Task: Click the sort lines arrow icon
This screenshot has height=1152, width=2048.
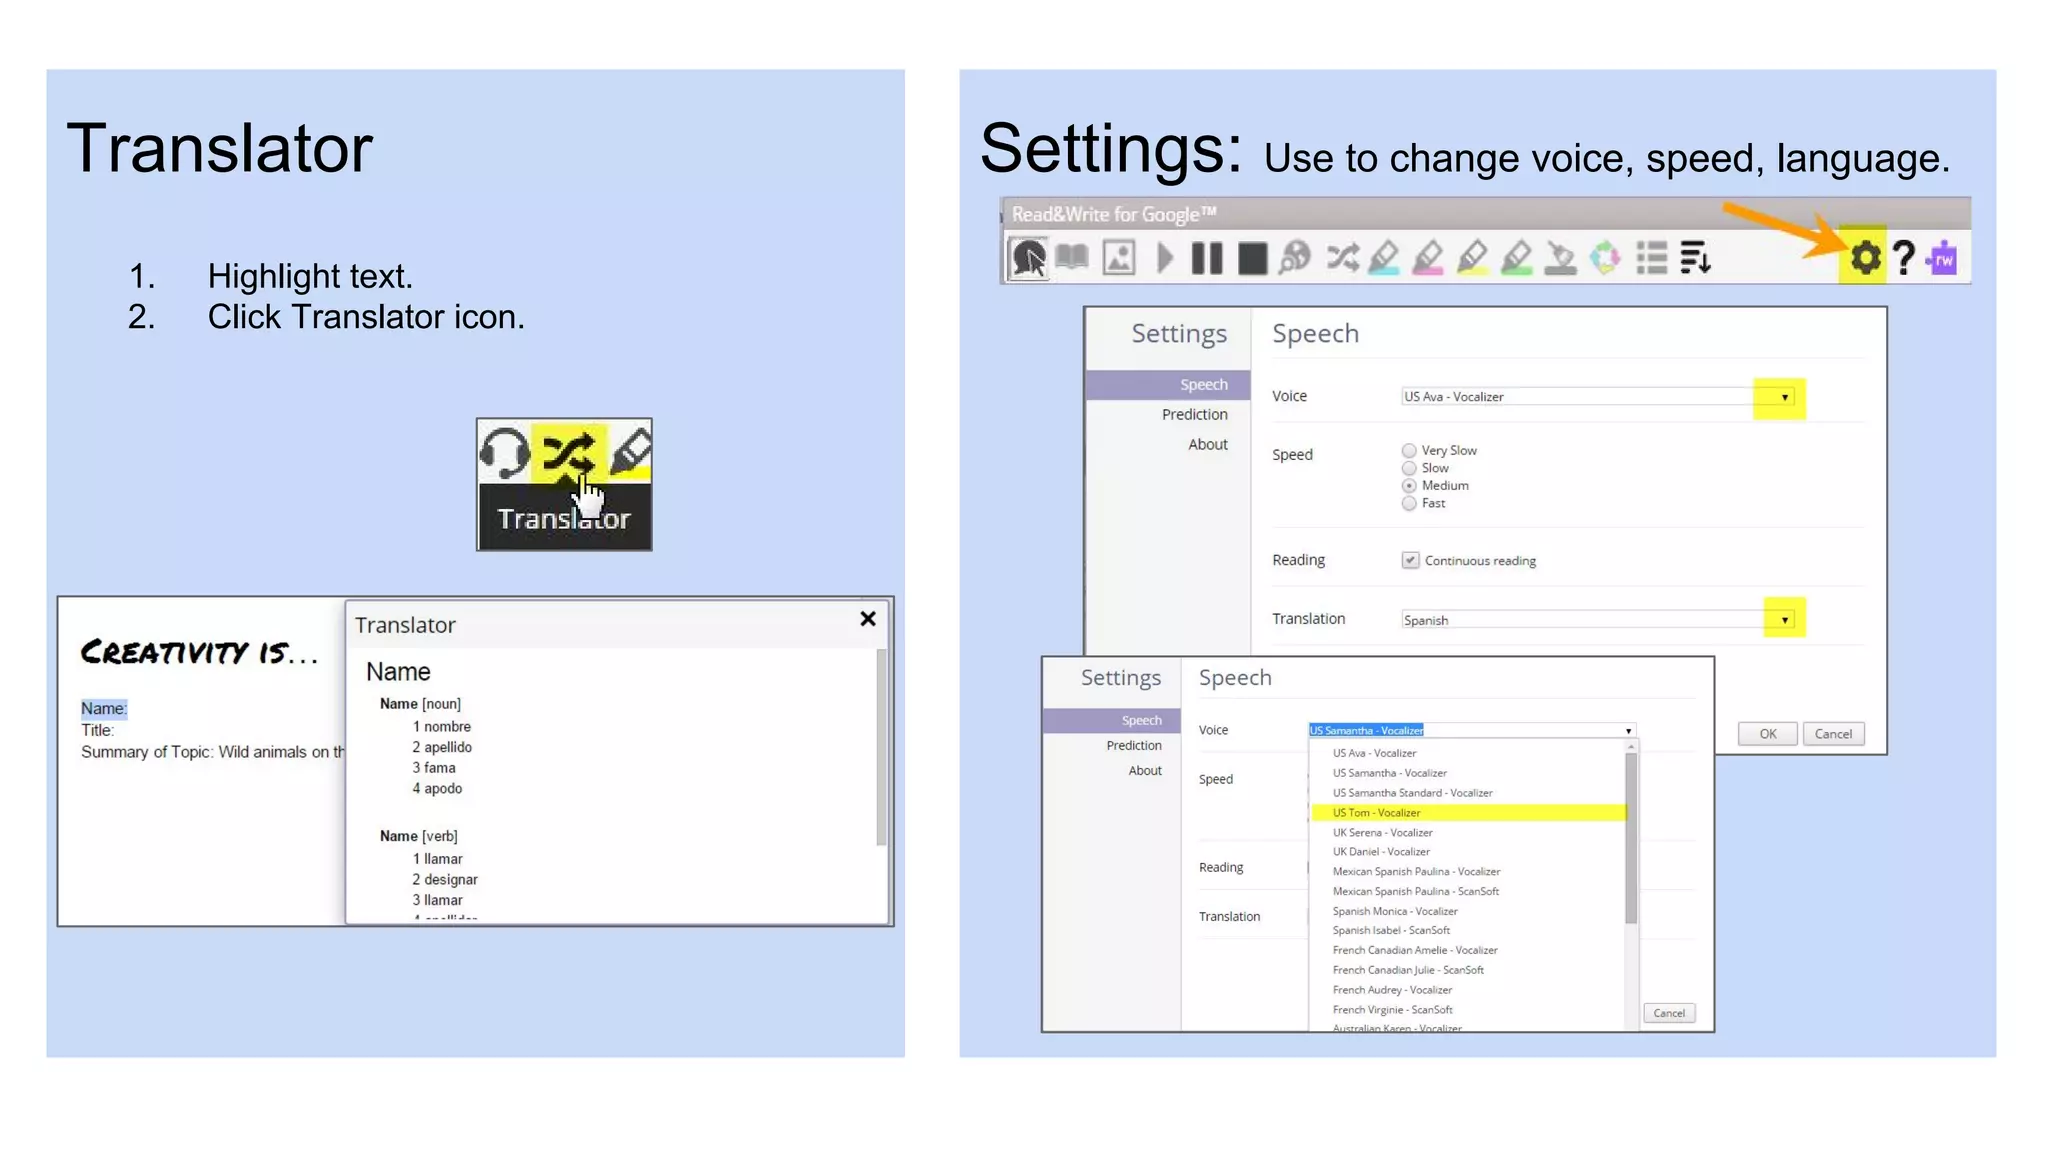Action: 1696,258
